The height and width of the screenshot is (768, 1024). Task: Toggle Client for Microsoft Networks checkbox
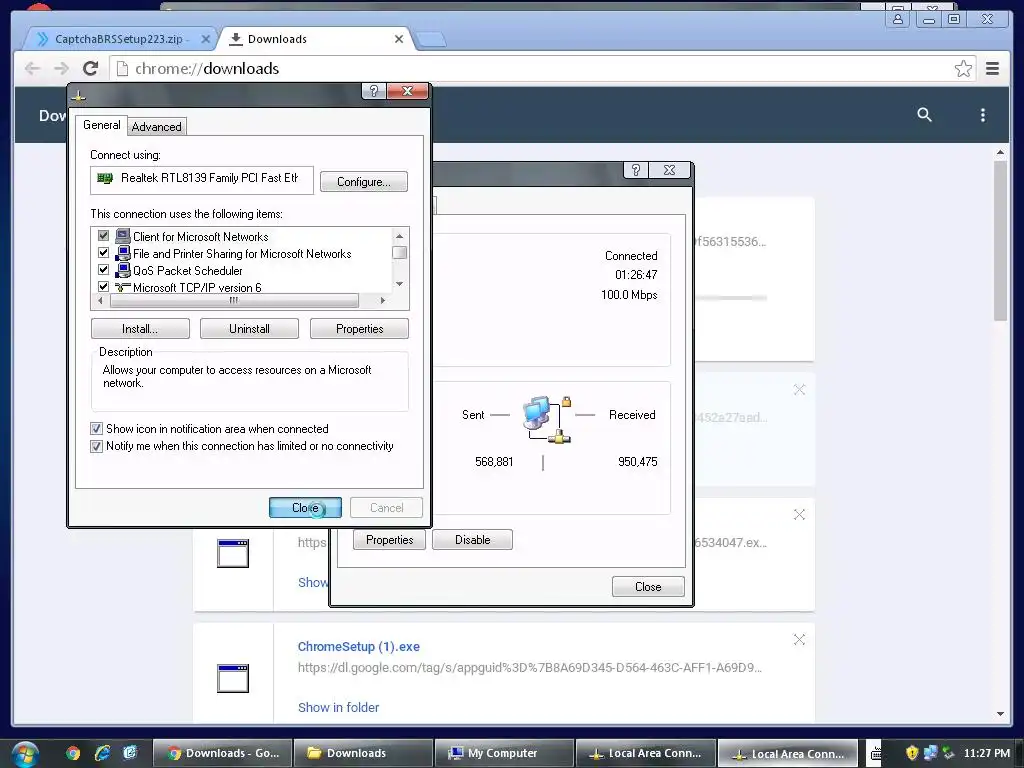pos(103,236)
